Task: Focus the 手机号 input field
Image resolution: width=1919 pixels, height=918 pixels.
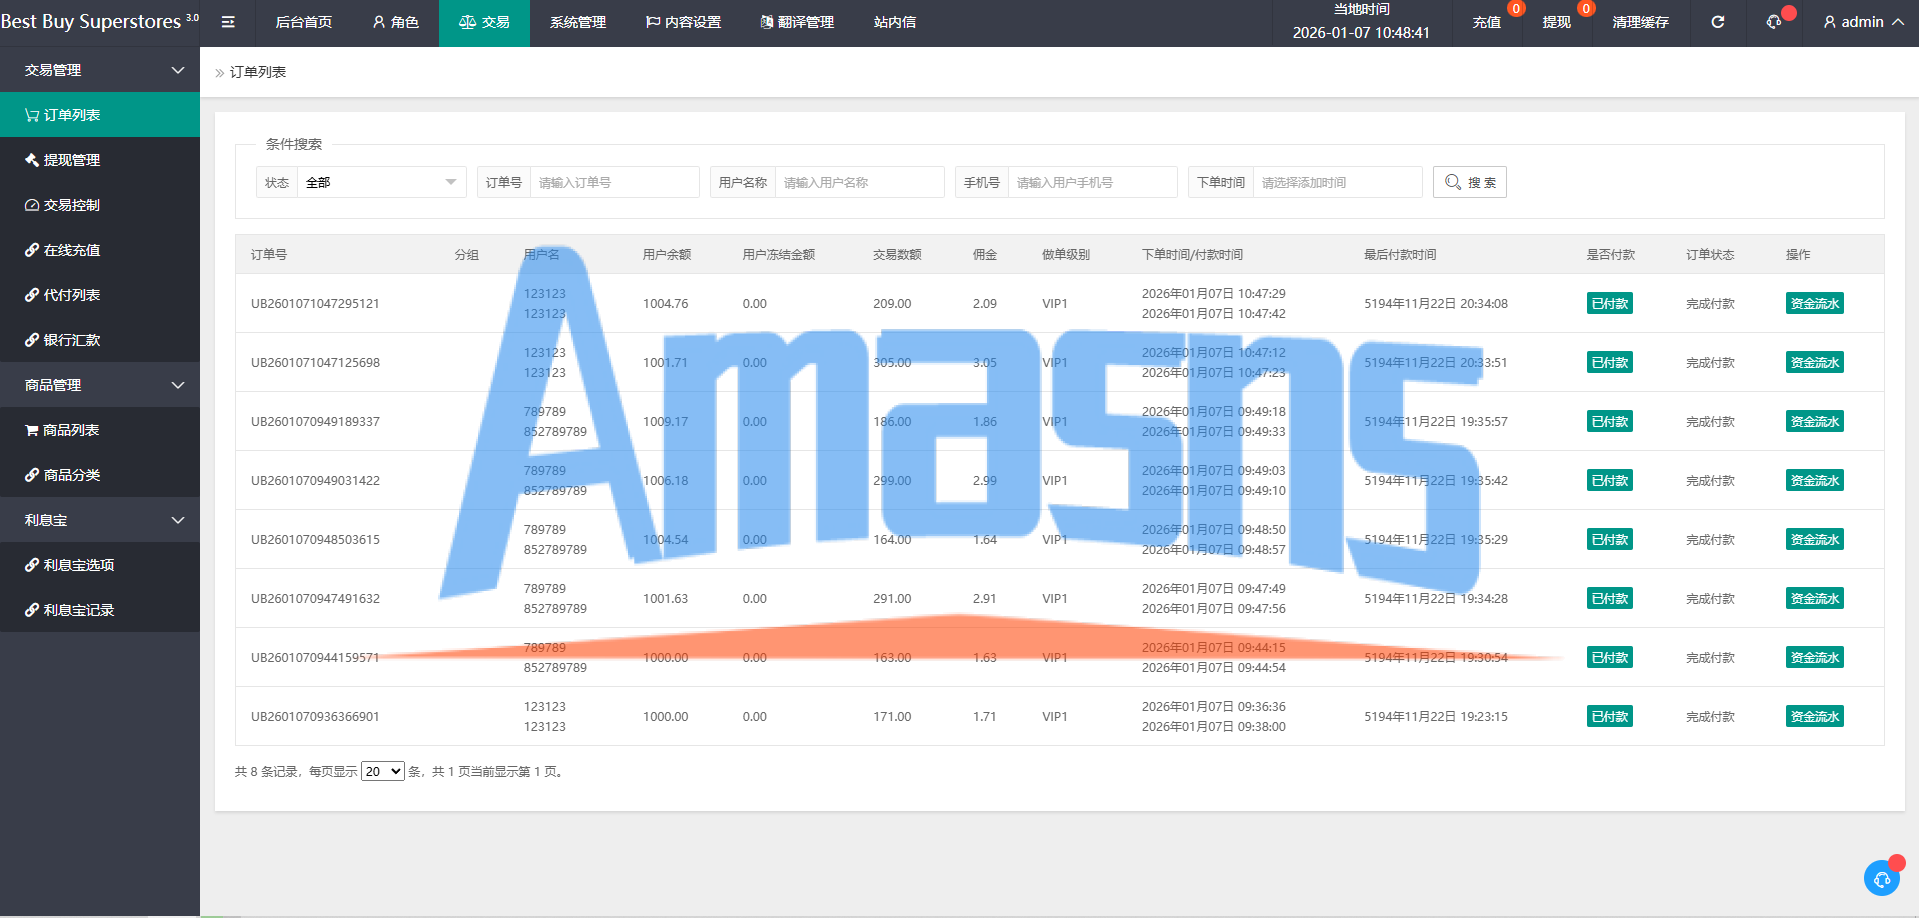Action: click(x=1093, y=182)
